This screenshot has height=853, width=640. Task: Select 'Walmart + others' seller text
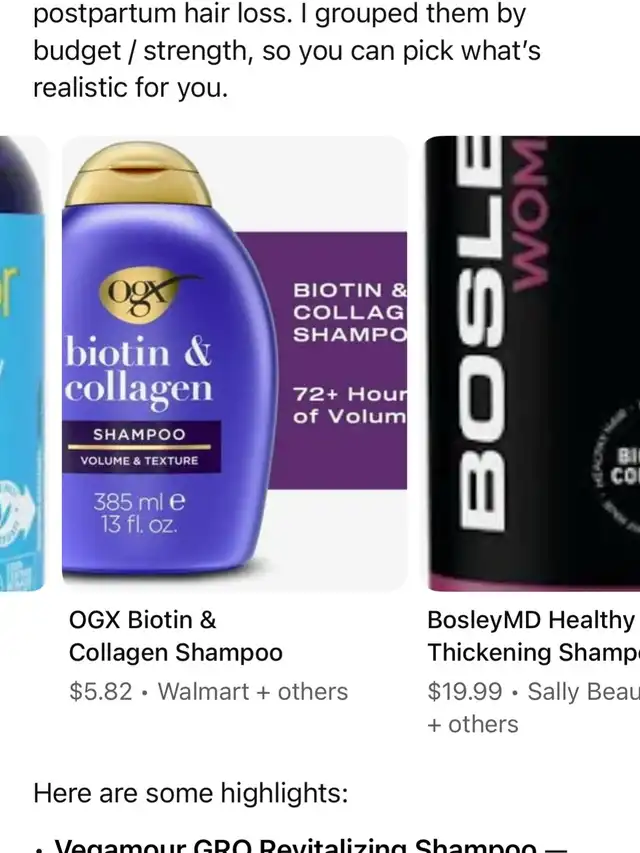click(253, 692)
